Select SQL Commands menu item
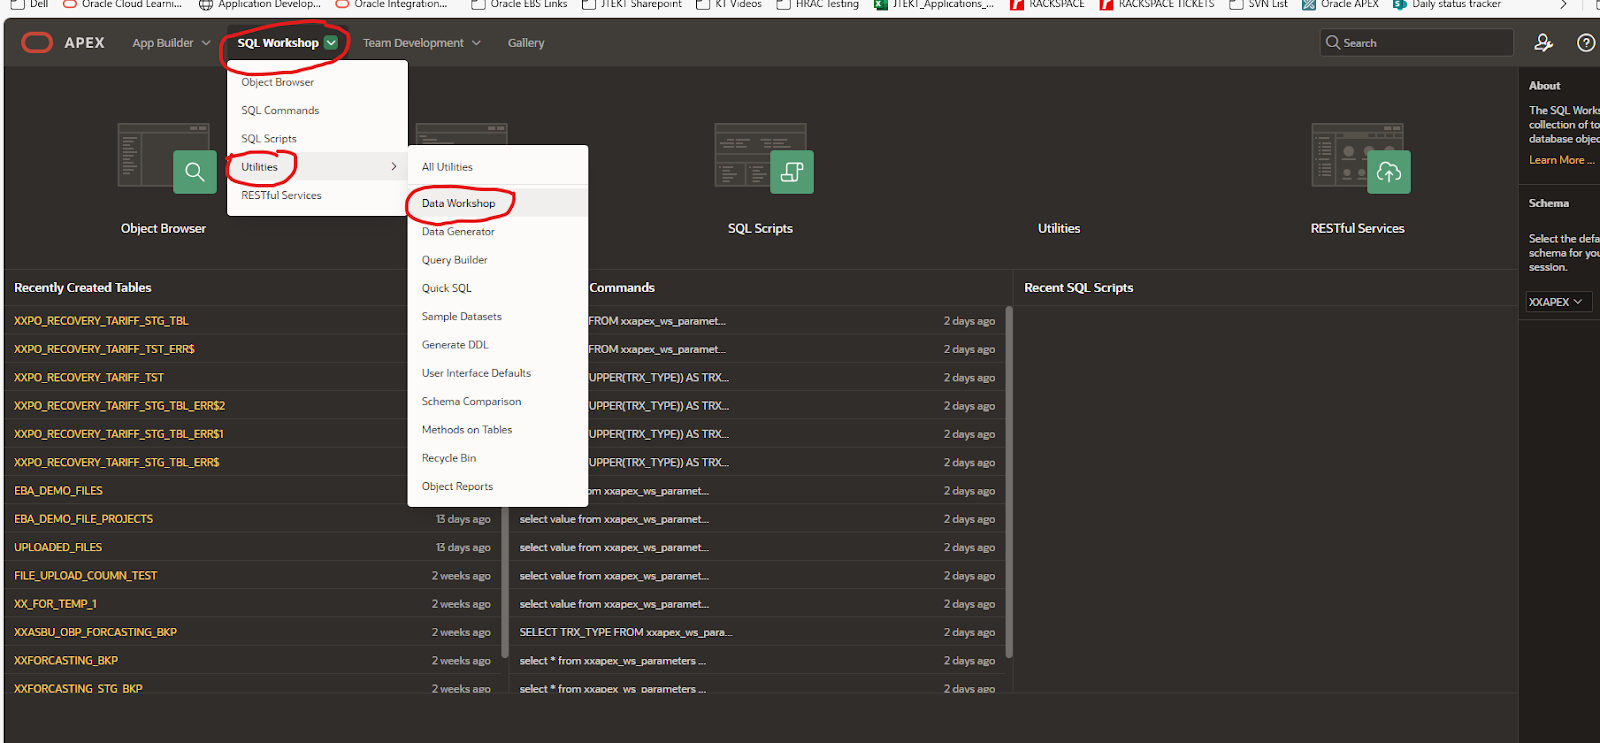 pos(280,110)
